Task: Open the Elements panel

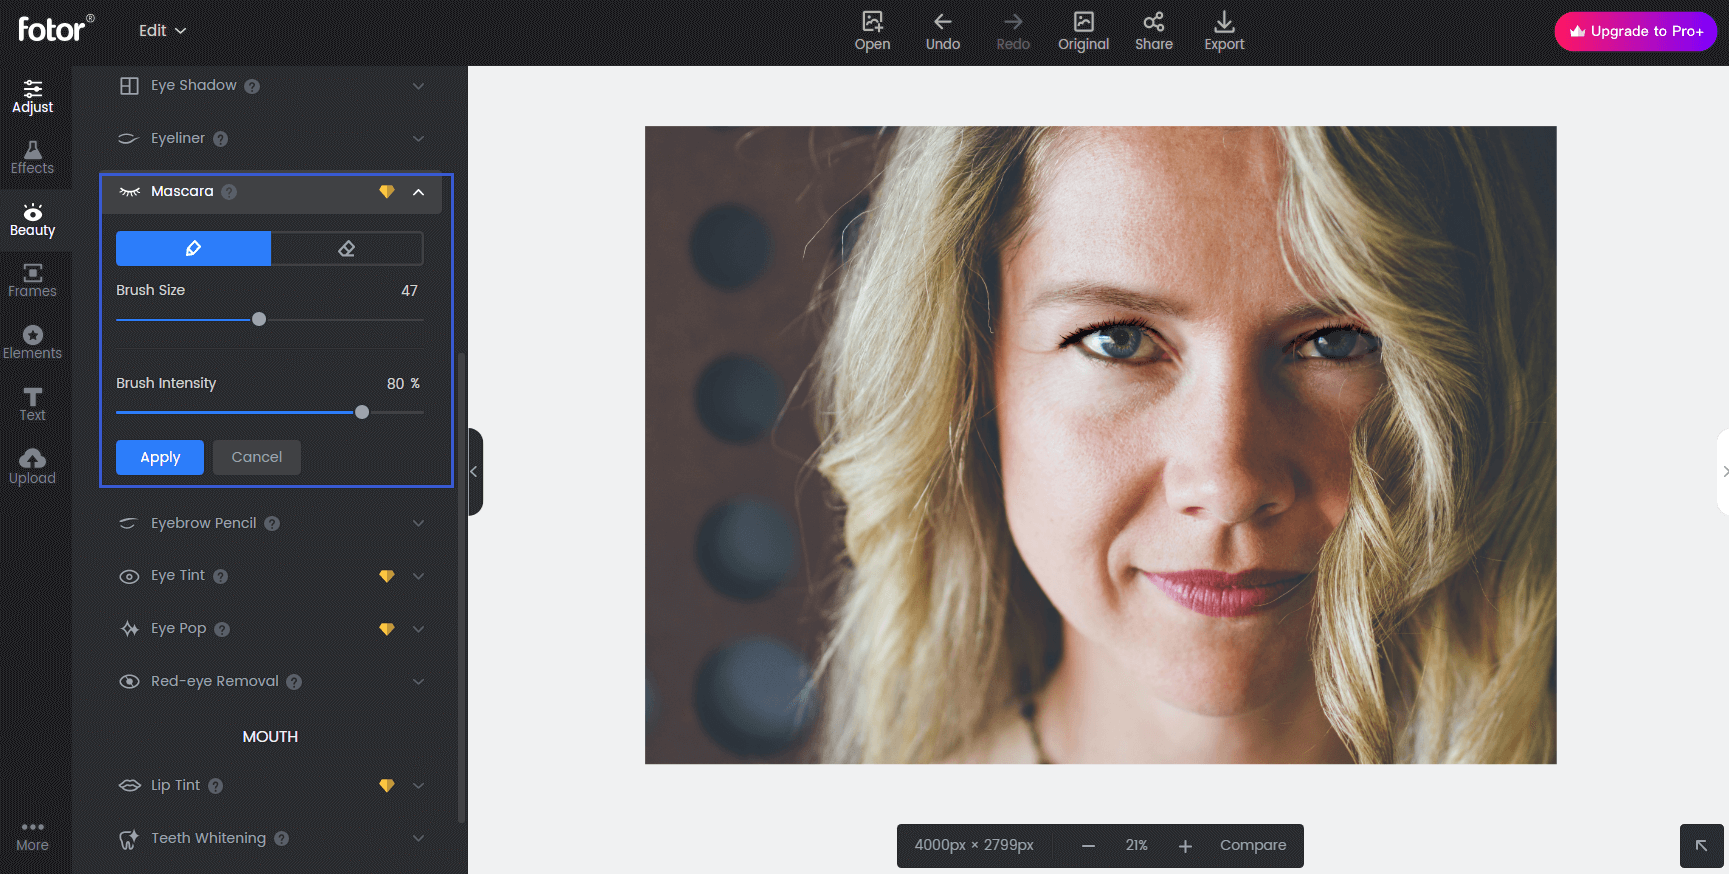Action: point(32,343)
